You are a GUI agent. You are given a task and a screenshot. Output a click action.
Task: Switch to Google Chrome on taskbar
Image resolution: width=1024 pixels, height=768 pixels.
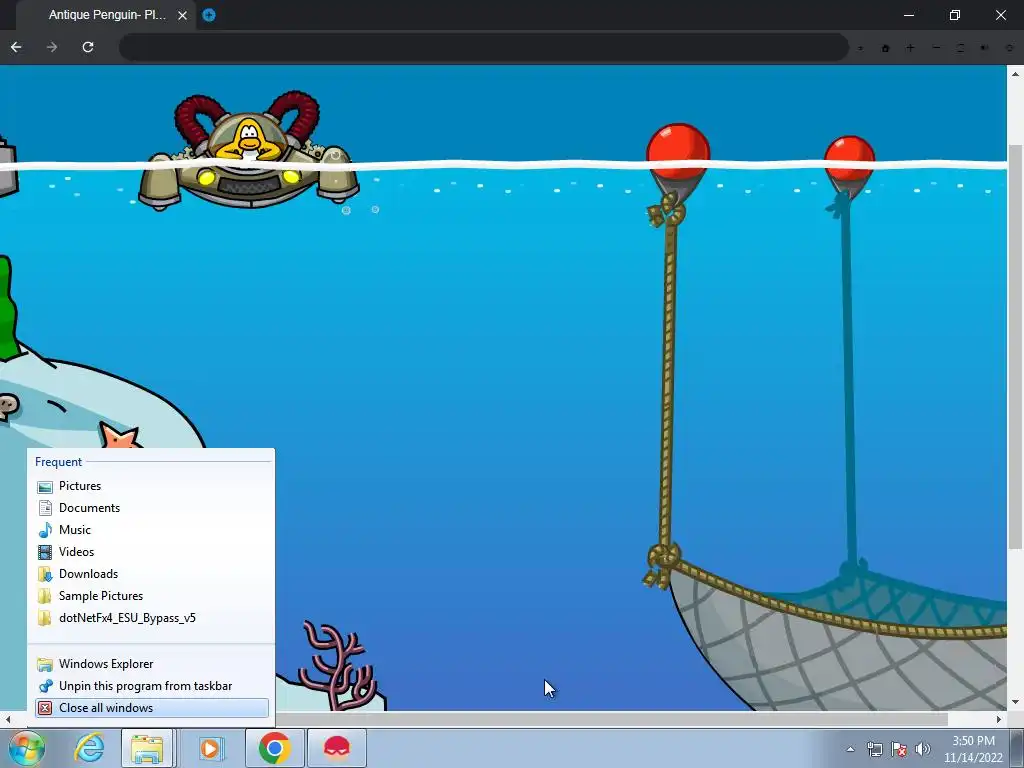click(274, 748)
